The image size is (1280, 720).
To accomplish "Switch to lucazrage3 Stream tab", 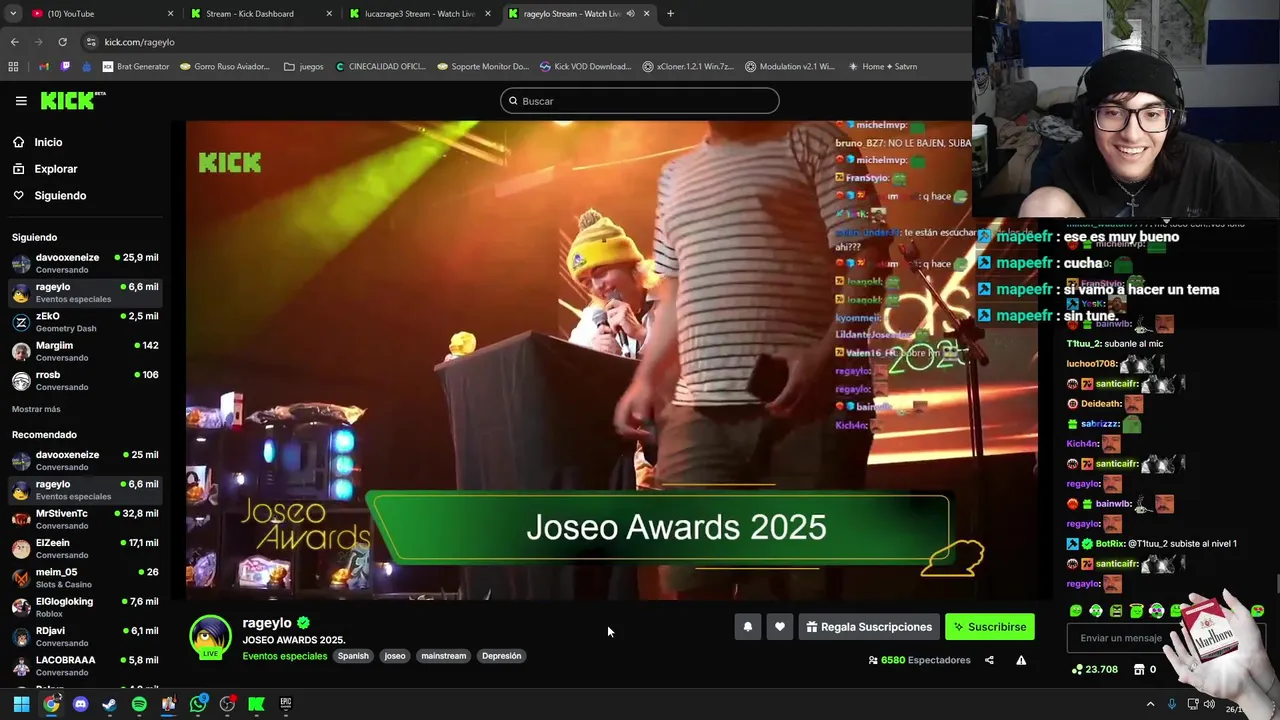I will [x=418, y=14].
